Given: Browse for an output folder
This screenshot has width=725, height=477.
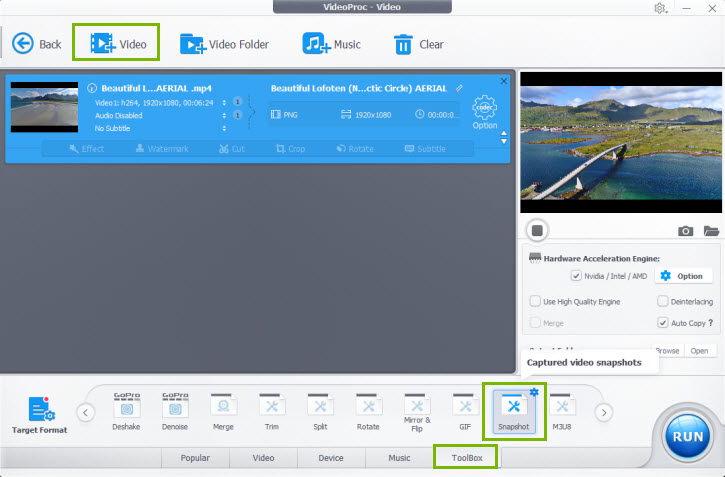Looking at the screenshot, I should pos(668,351).
